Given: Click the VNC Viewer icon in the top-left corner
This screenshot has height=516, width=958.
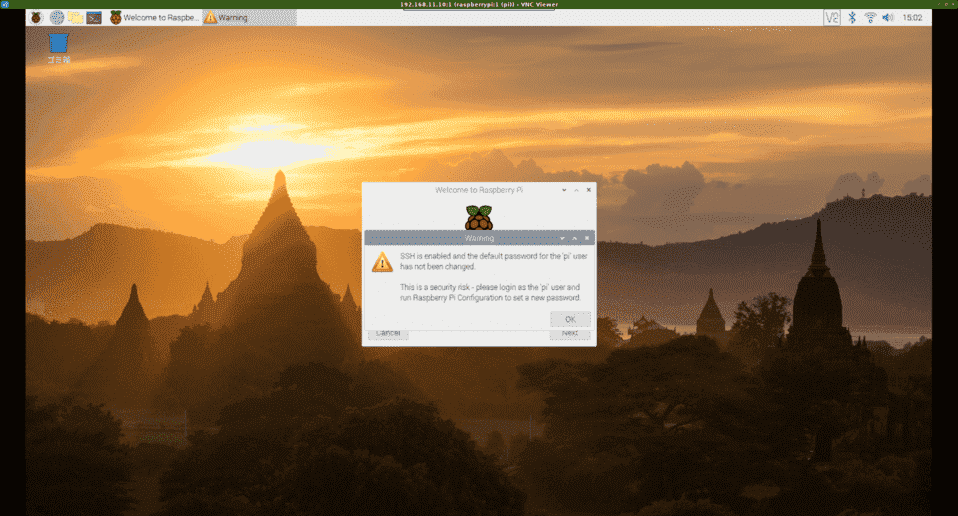Looking at the screenshot, I should point(5,4).
